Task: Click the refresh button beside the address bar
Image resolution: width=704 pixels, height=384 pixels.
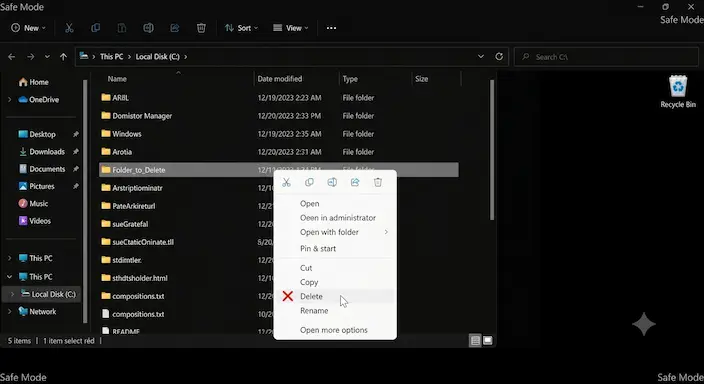Action: click(499, 57)
